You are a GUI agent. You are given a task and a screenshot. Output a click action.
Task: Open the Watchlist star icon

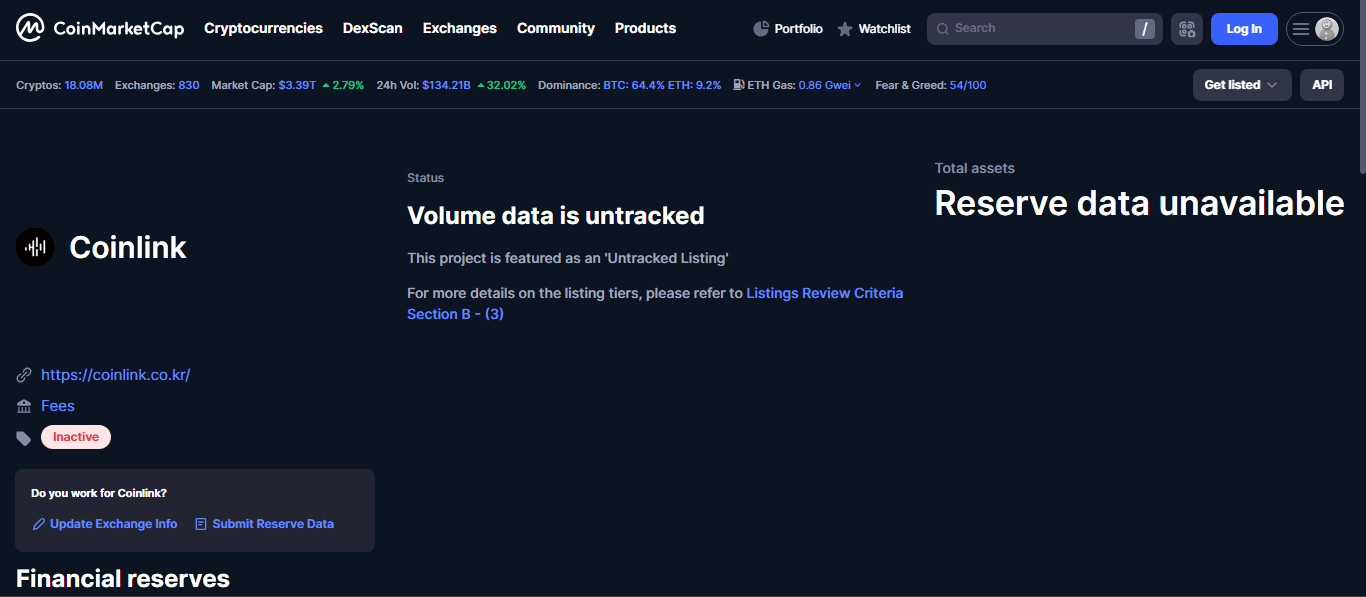[845, 29]
